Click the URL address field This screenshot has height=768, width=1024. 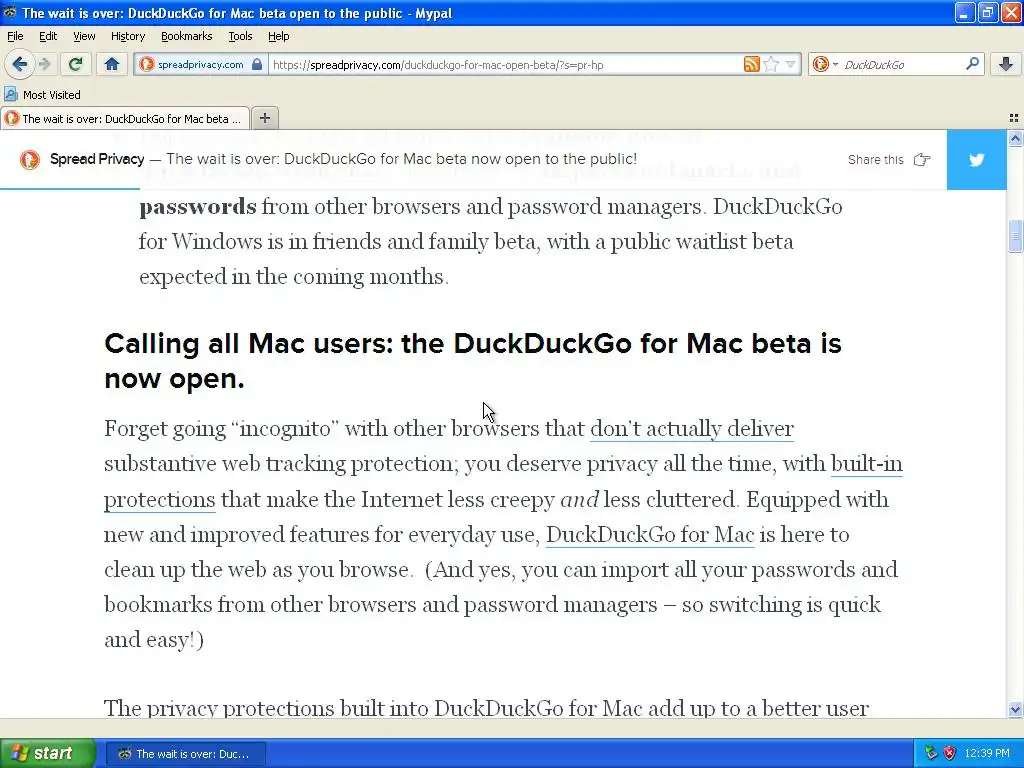504,64
